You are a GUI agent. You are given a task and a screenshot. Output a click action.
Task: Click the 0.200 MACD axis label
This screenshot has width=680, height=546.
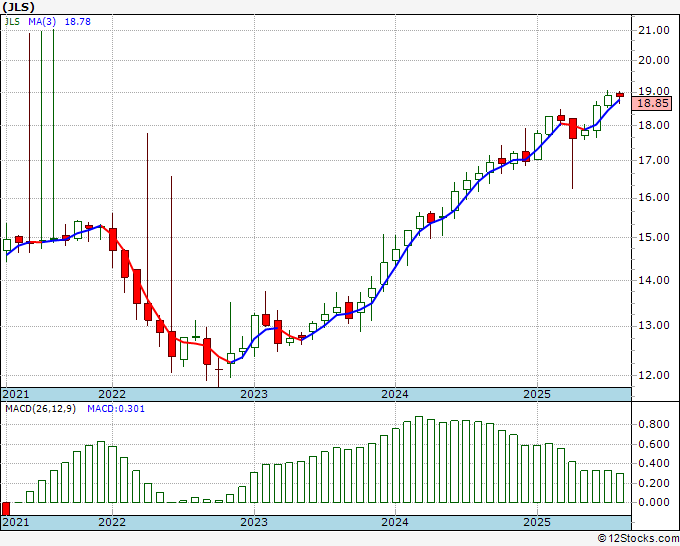point(654,483)
